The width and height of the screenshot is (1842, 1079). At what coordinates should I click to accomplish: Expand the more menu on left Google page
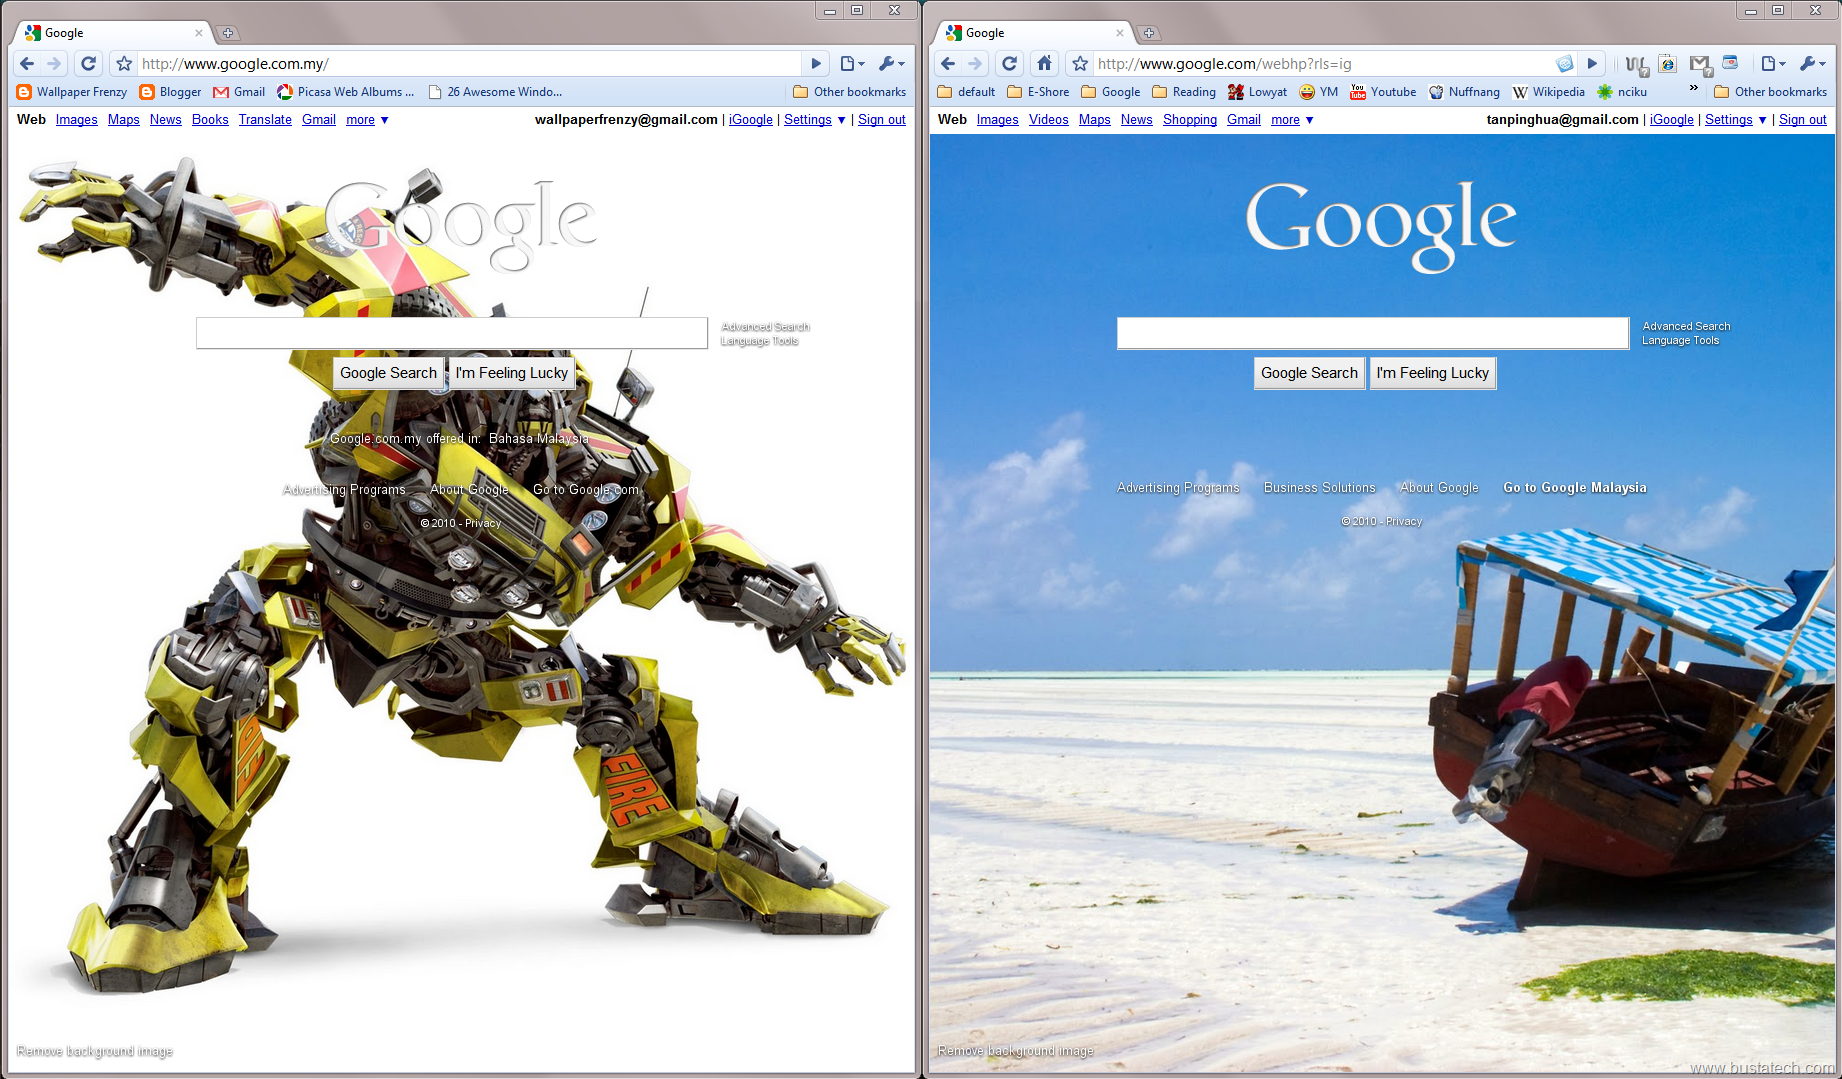pyautogui.click(x=367, y=120)
